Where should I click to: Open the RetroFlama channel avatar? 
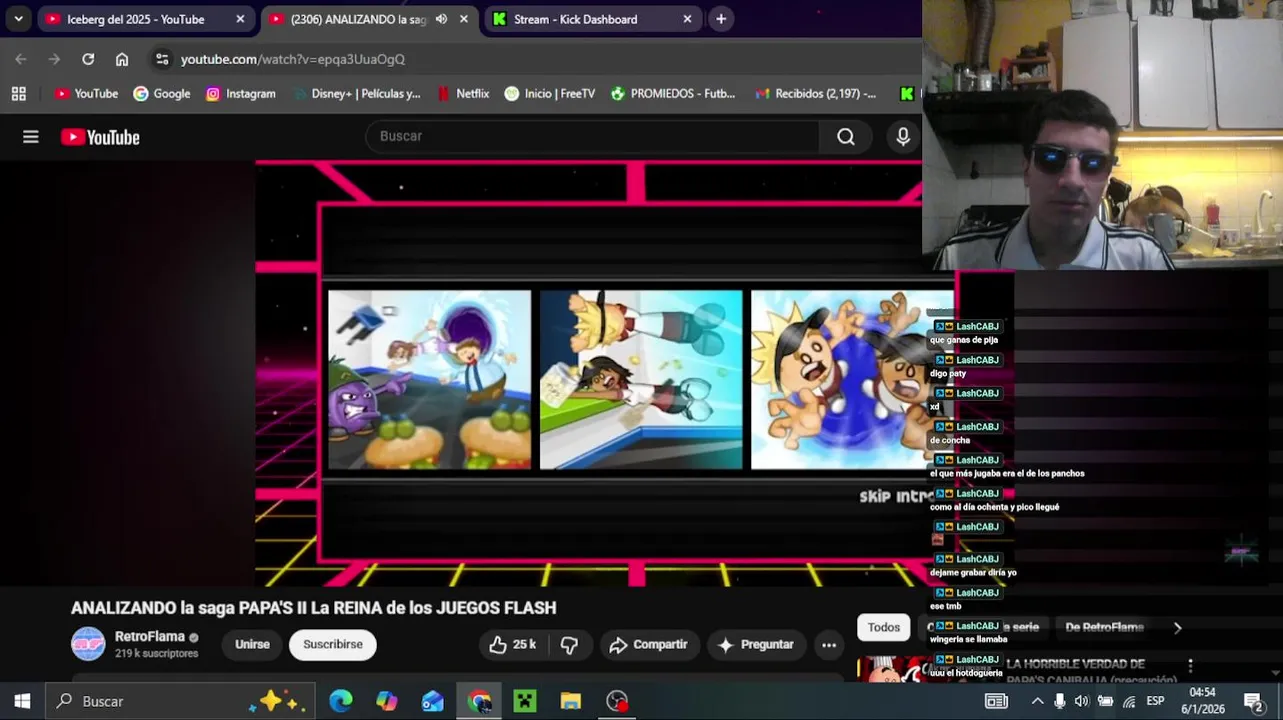coord(88,644)
